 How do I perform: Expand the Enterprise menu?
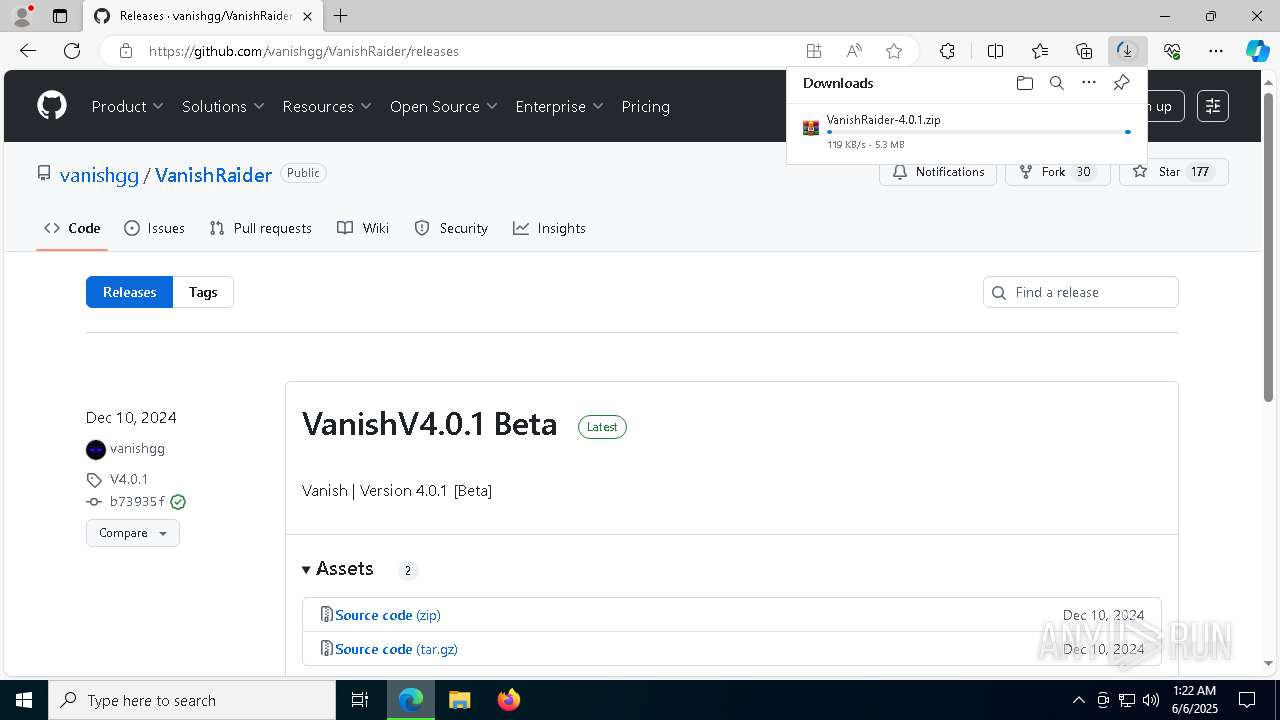tap(559, 106)
